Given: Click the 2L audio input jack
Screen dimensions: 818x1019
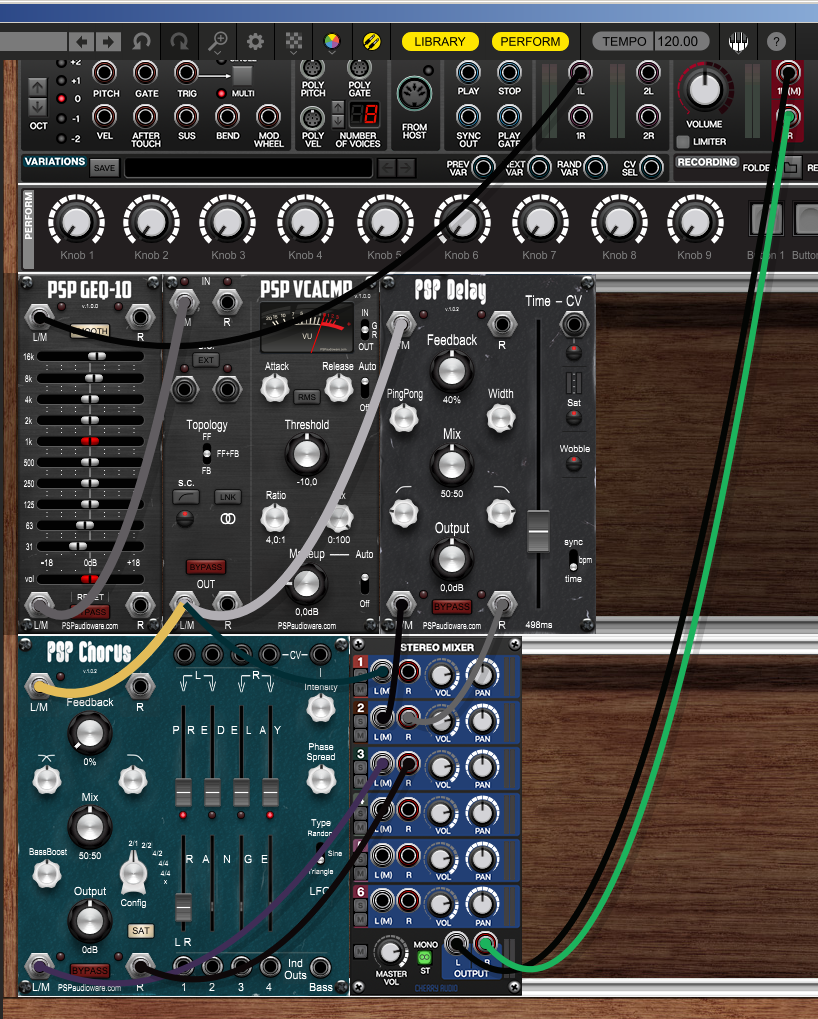Looking at the screenshot, I should click(648, 72).
